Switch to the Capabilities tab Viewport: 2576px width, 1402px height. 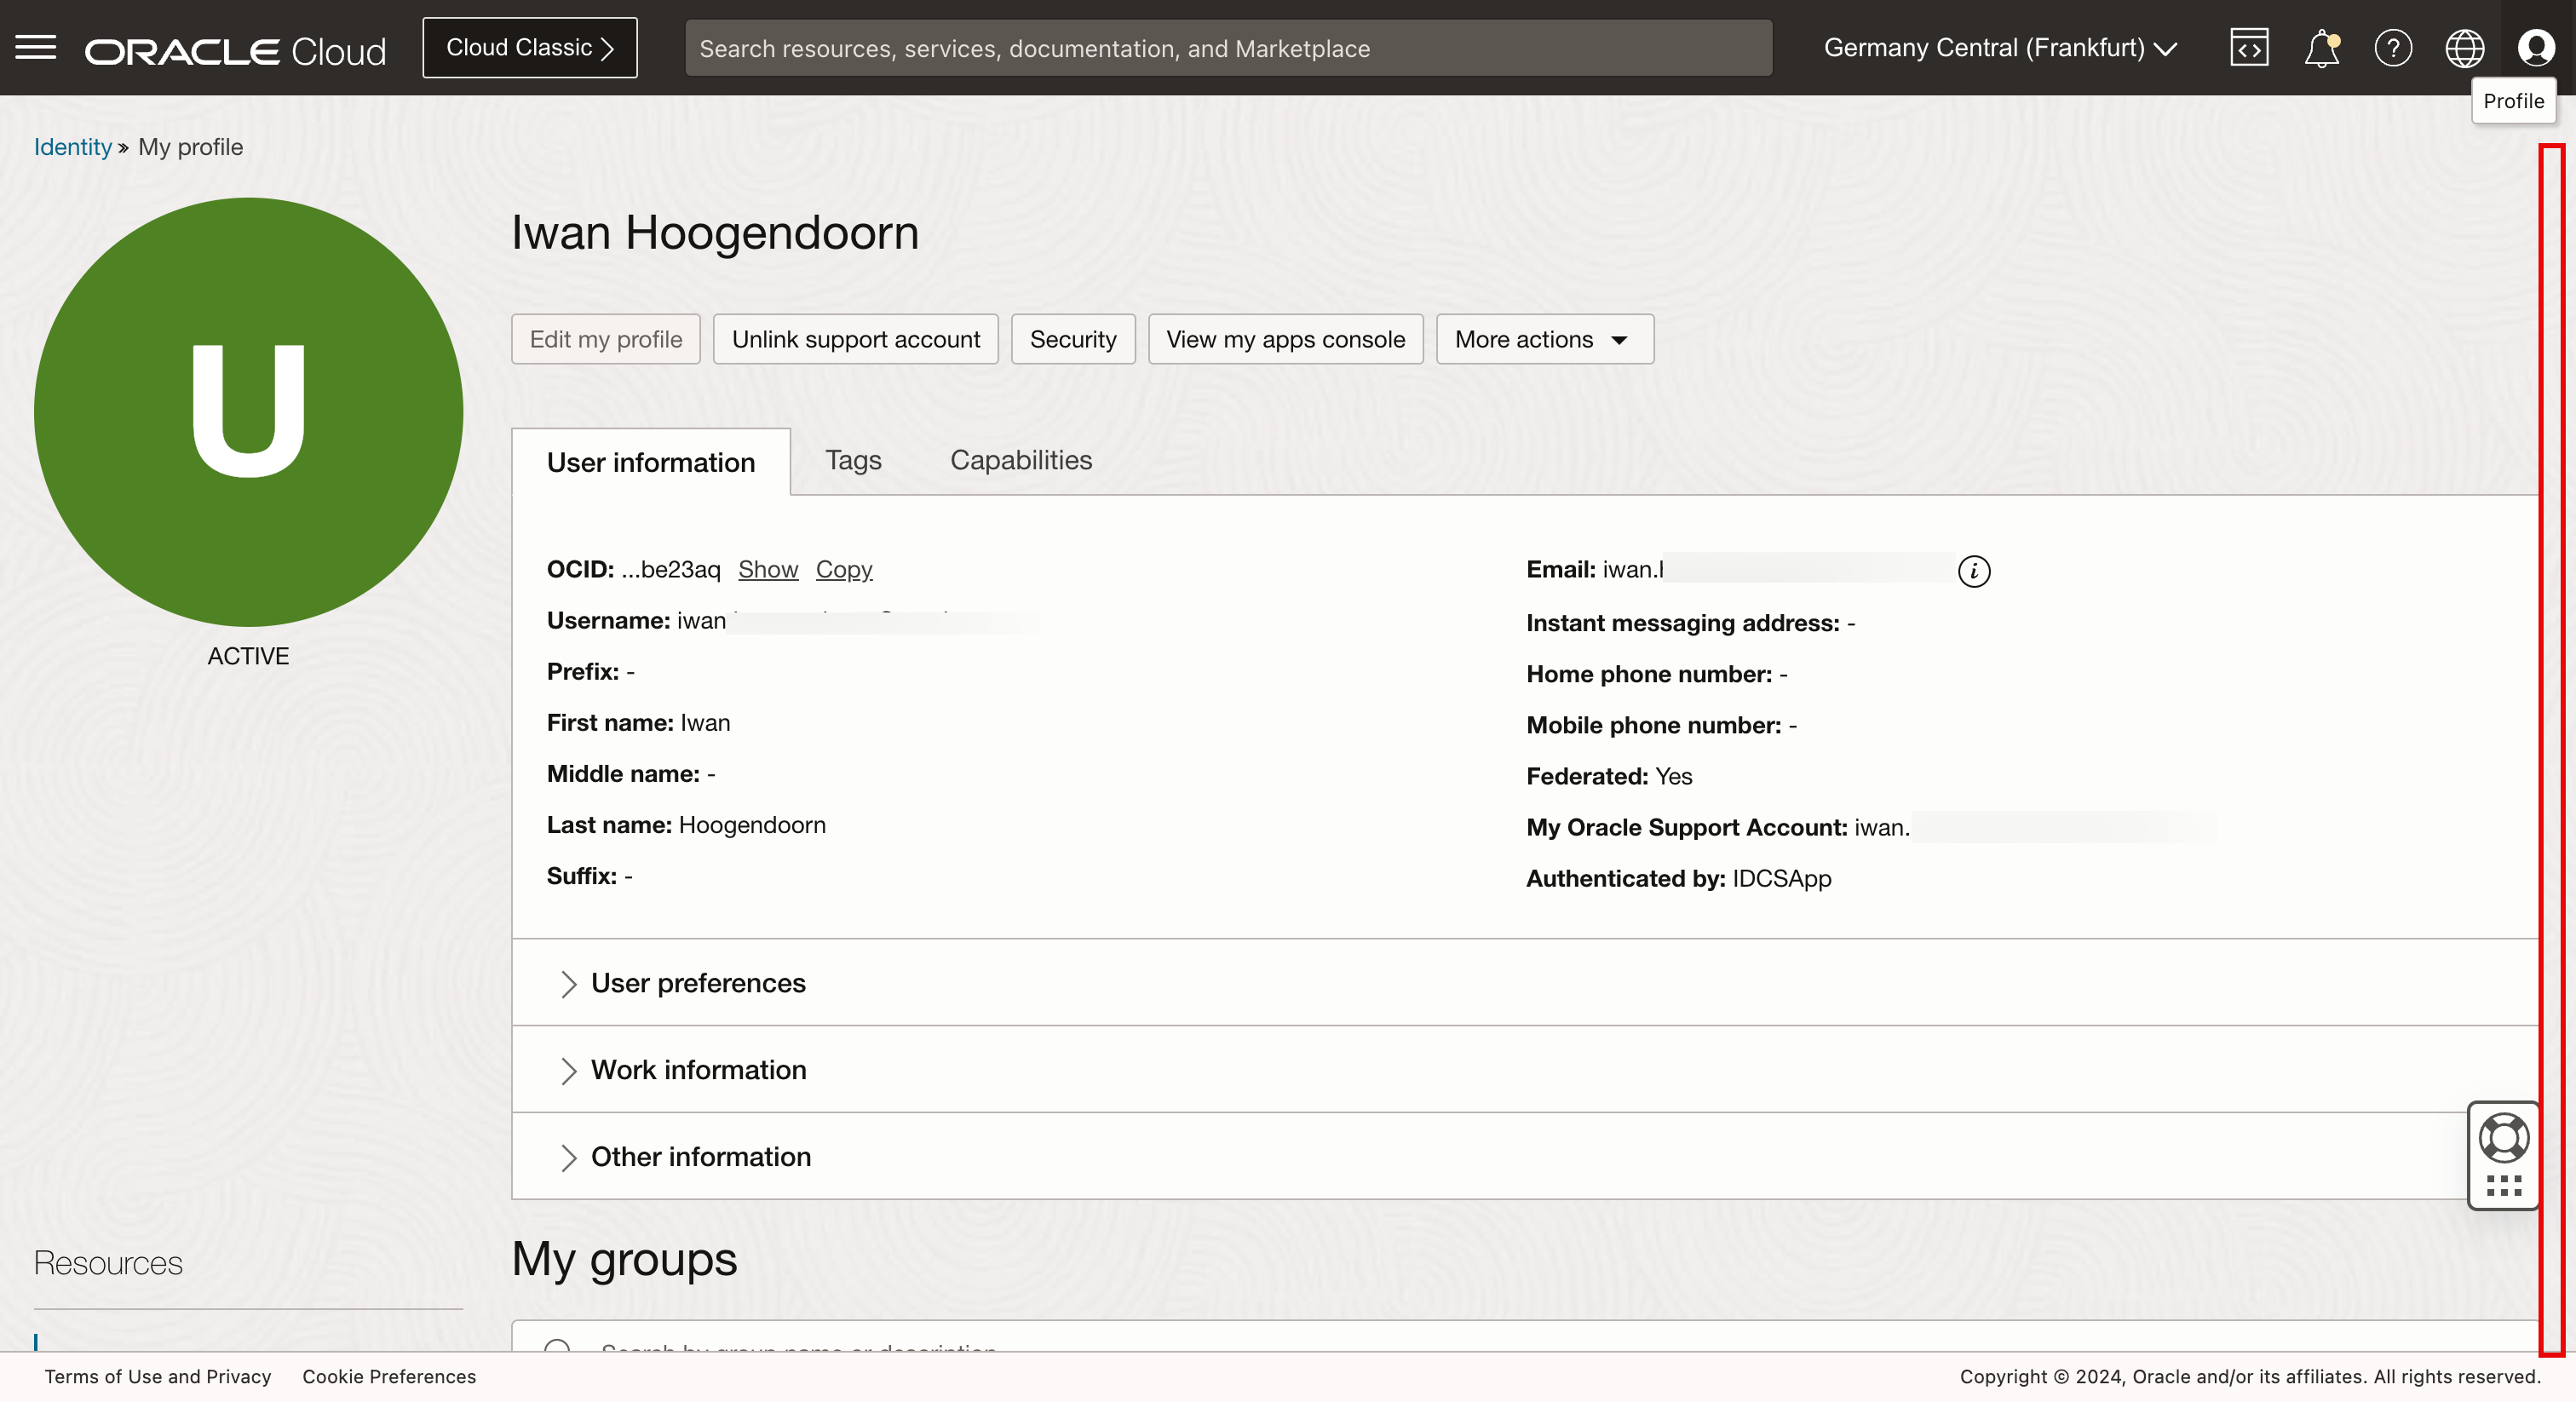pos(1020,460)
